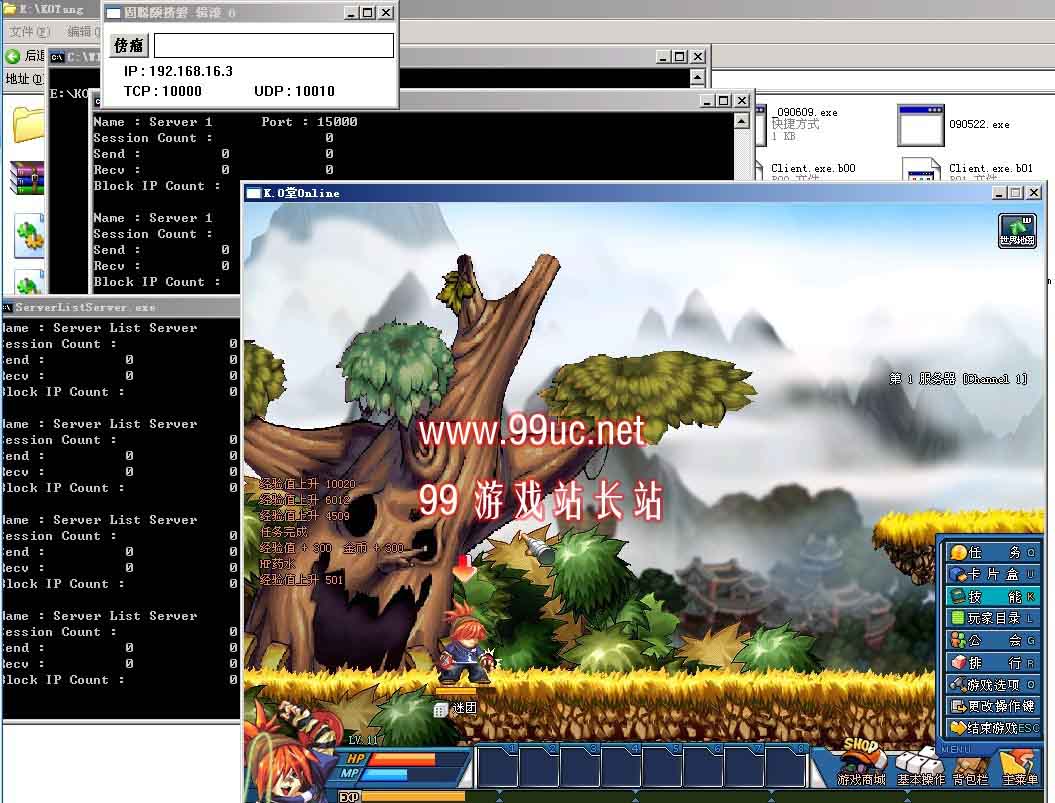
Task: Select quick slot number 1
Action: coord(497,766)
